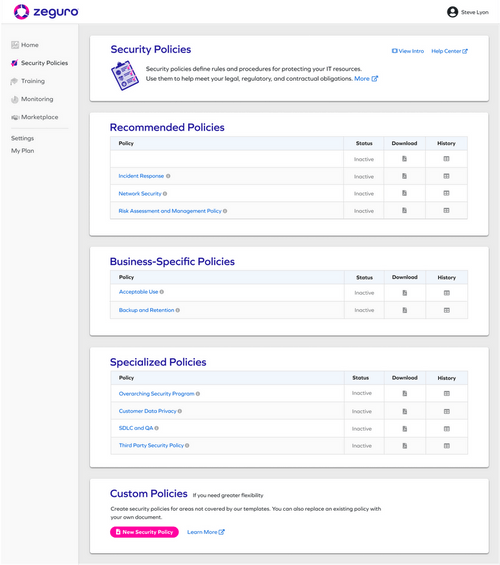Screen dimensions: 500x565
Task: Open the Risk Assessment and Management Policy
Action: click(170, 211)
